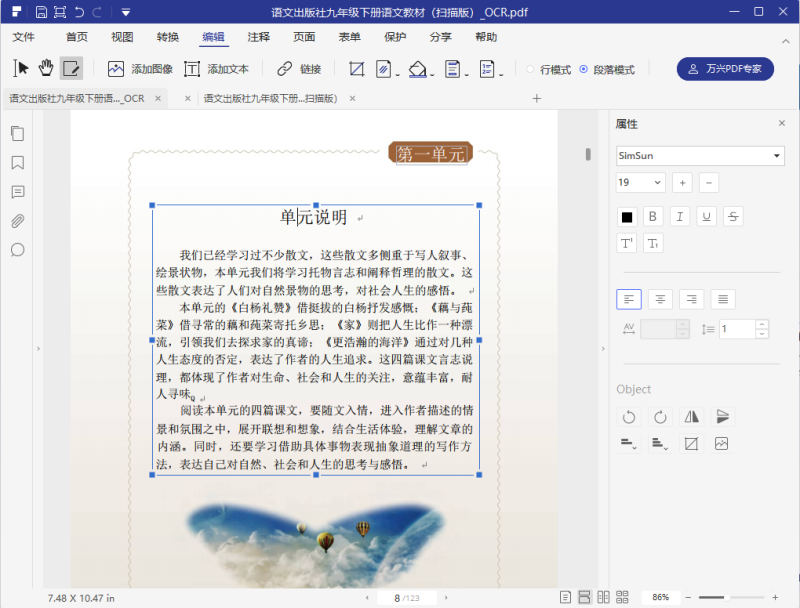Open the 注释 (Comment) menu tab
Screen dimensions: 800x608
pos(258,37)
